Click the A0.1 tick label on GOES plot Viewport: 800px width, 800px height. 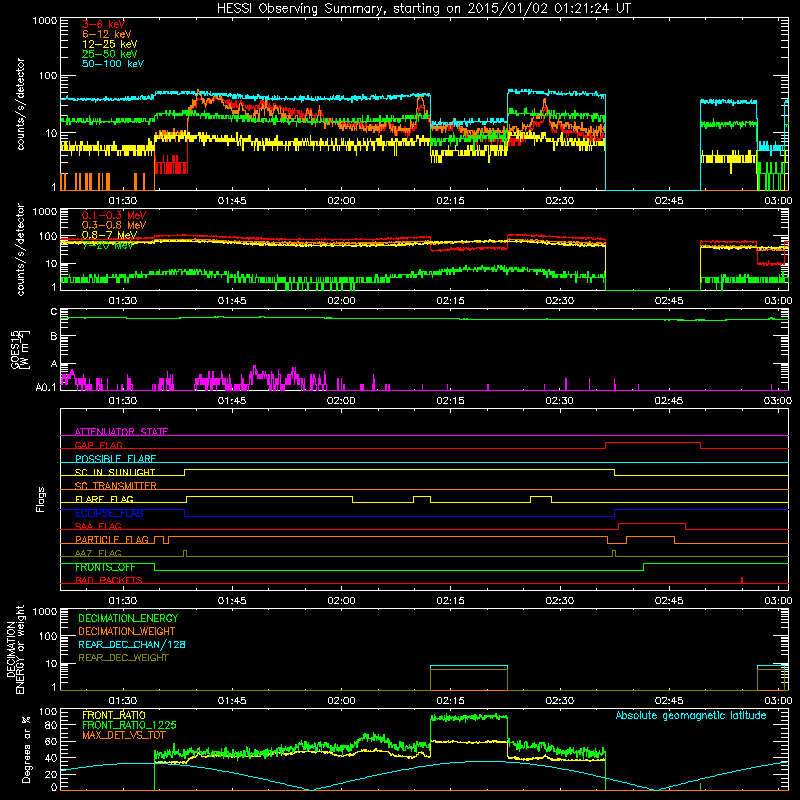46,387
